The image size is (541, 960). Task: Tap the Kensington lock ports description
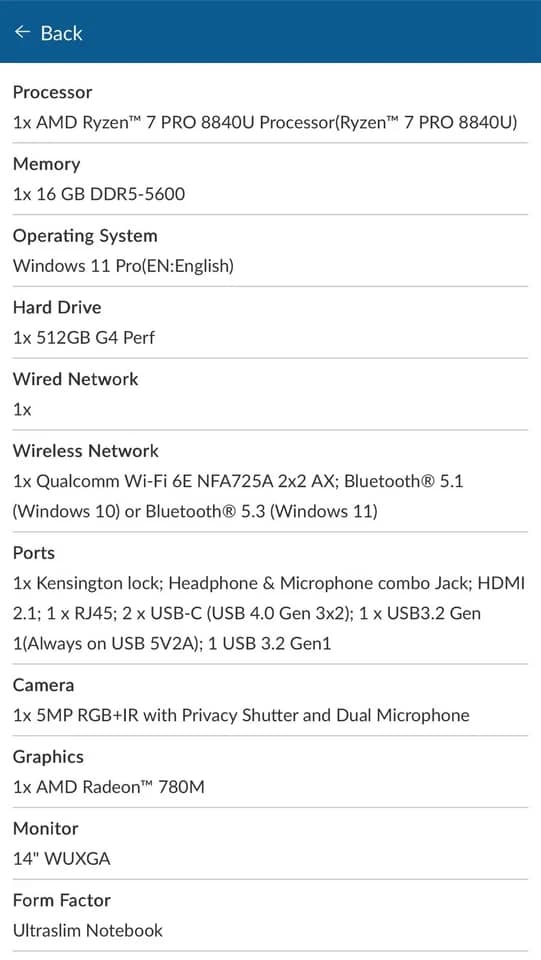(x=269, y=613)
